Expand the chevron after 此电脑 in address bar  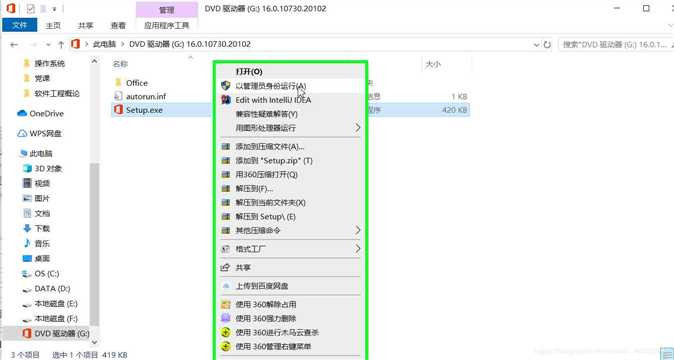123,44
